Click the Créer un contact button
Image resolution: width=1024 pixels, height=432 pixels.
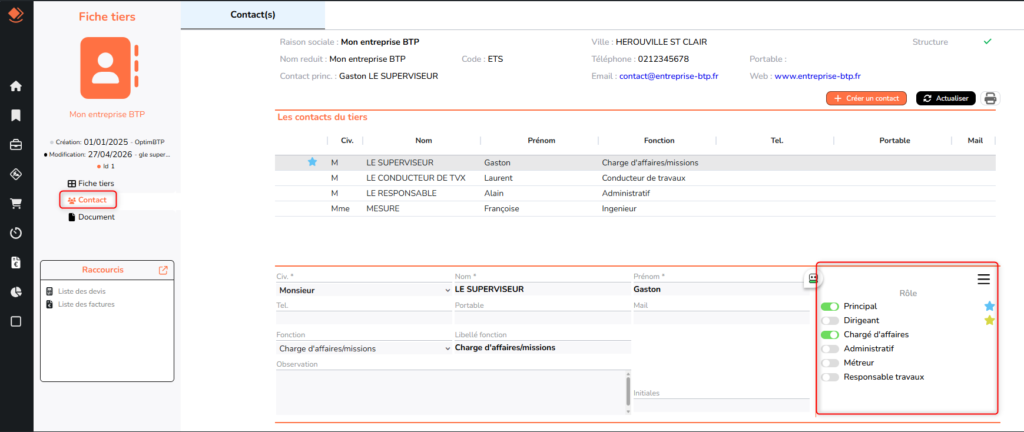coord(866,99)
